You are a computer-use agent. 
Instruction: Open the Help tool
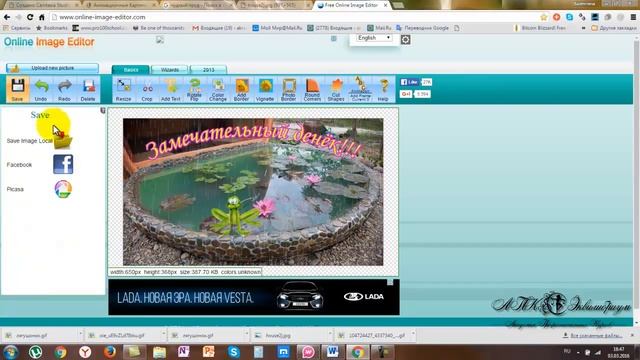click(383, 89)
